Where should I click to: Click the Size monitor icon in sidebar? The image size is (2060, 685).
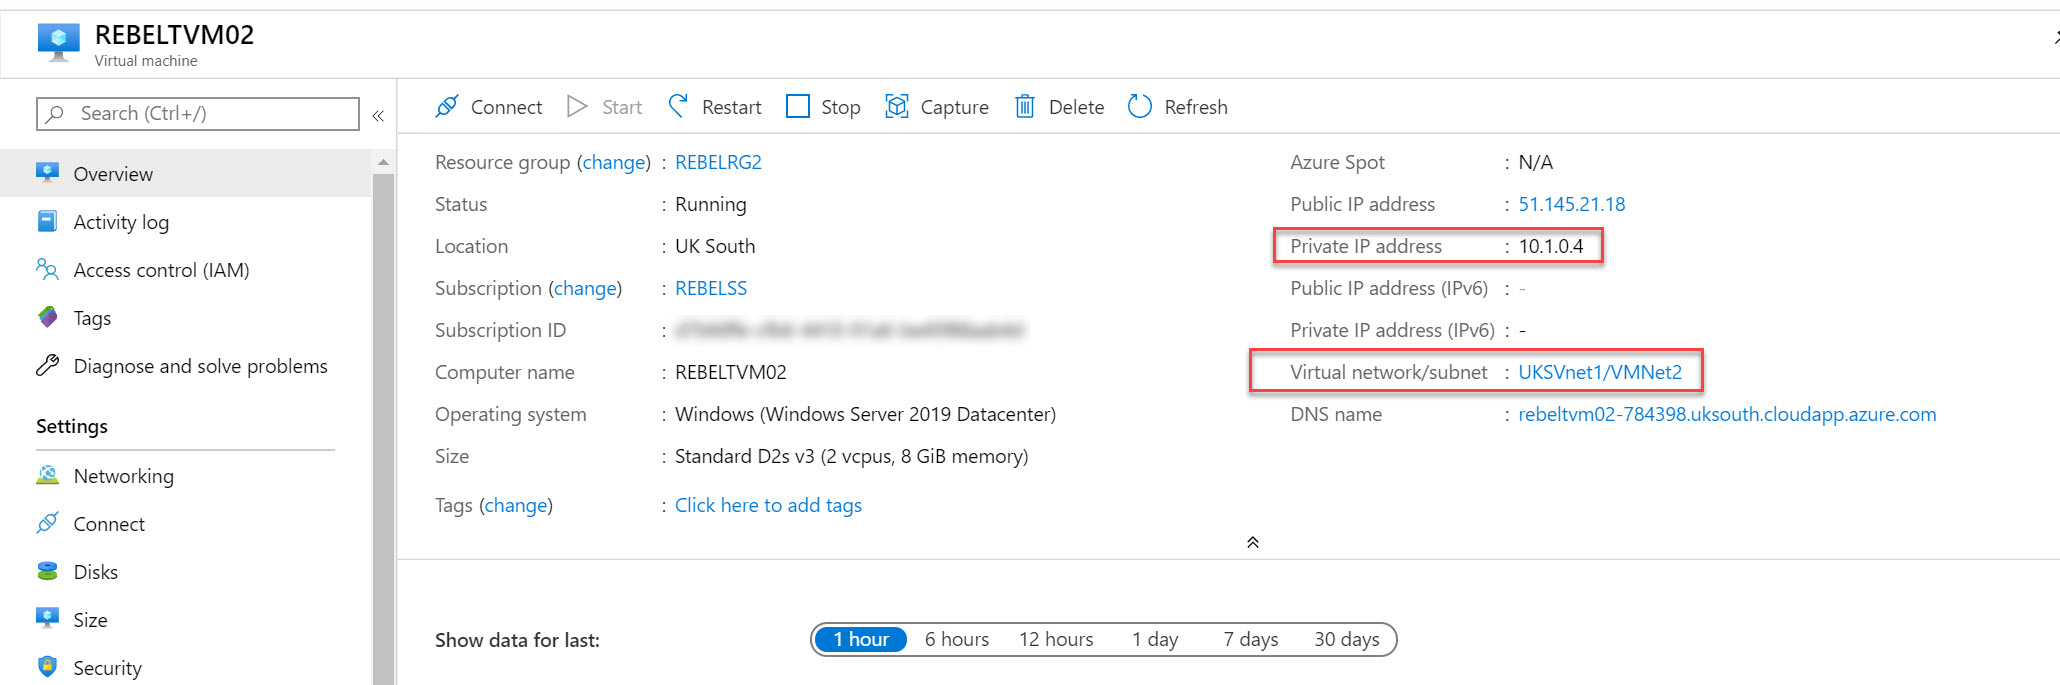point(47,618)
